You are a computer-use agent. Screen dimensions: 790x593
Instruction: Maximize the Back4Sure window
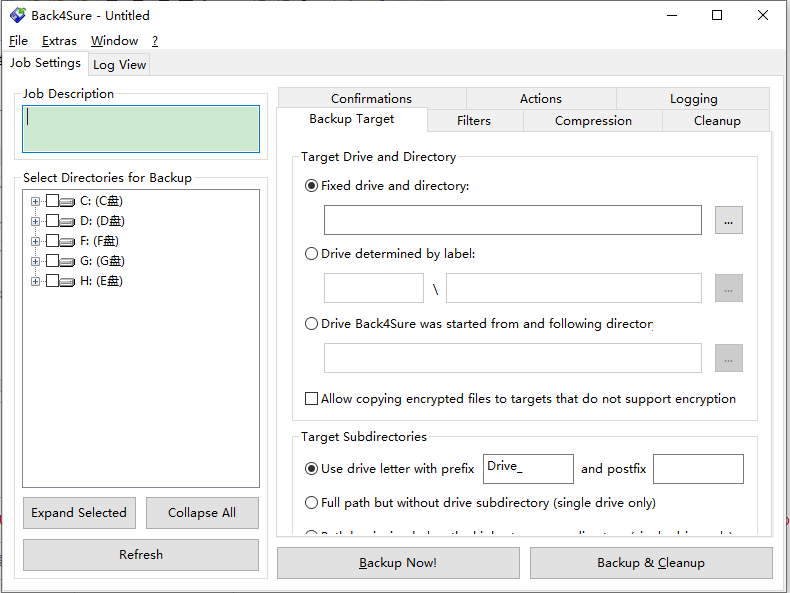coord(717,15)
